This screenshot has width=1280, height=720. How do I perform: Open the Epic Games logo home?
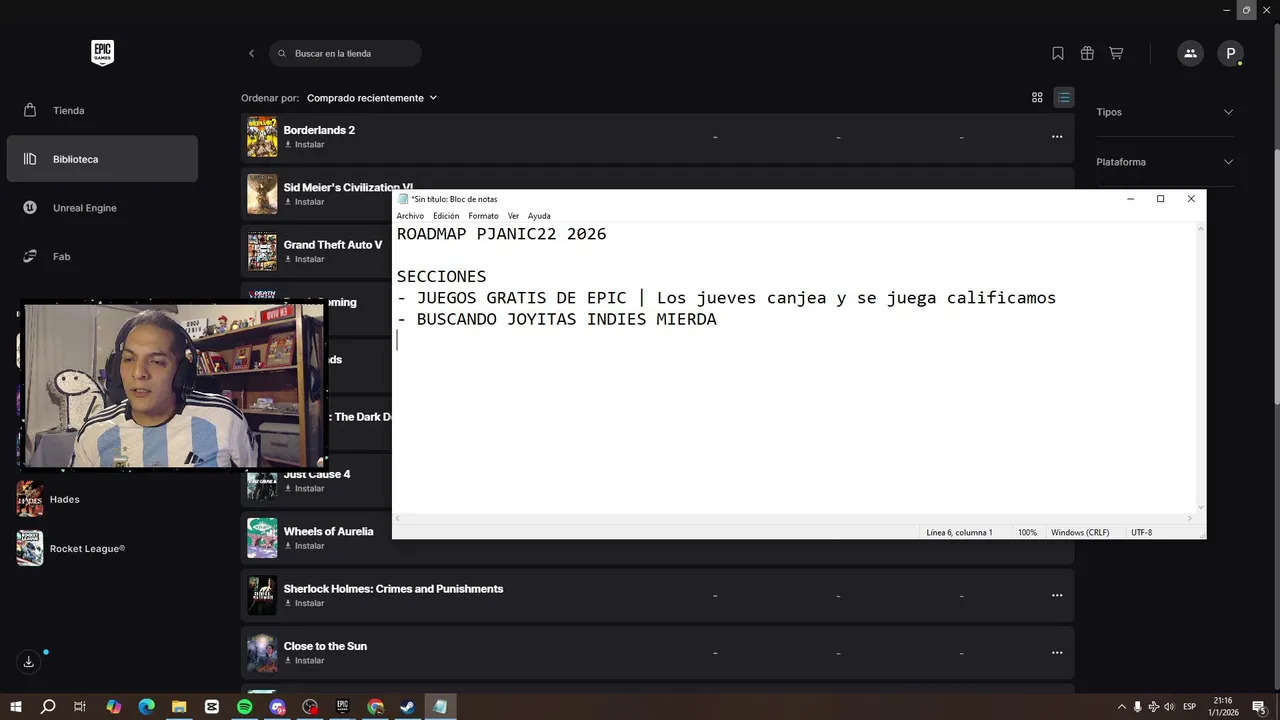102,53
